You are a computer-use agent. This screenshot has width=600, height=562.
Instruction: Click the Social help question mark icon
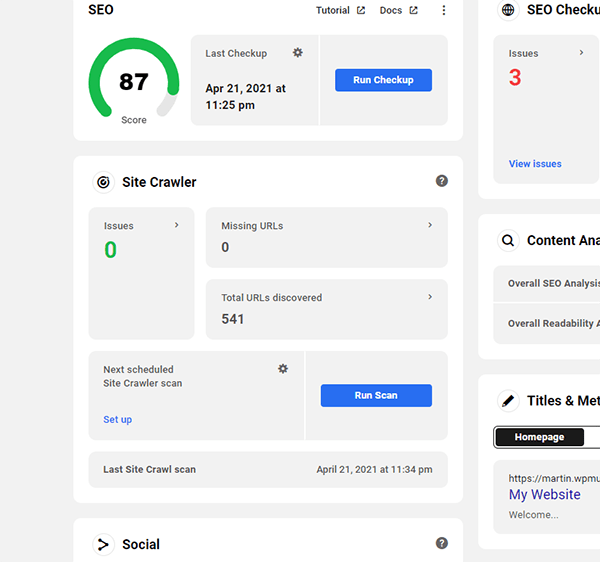(442, 543)
